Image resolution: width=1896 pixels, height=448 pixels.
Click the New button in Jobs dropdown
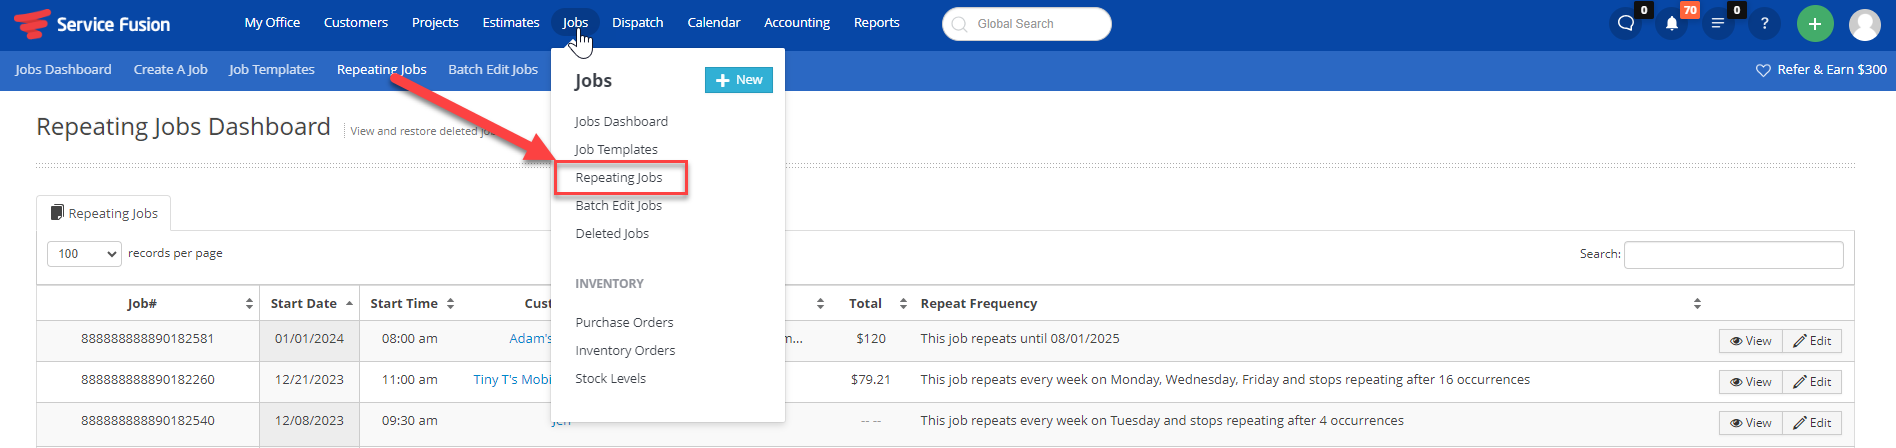739,80
